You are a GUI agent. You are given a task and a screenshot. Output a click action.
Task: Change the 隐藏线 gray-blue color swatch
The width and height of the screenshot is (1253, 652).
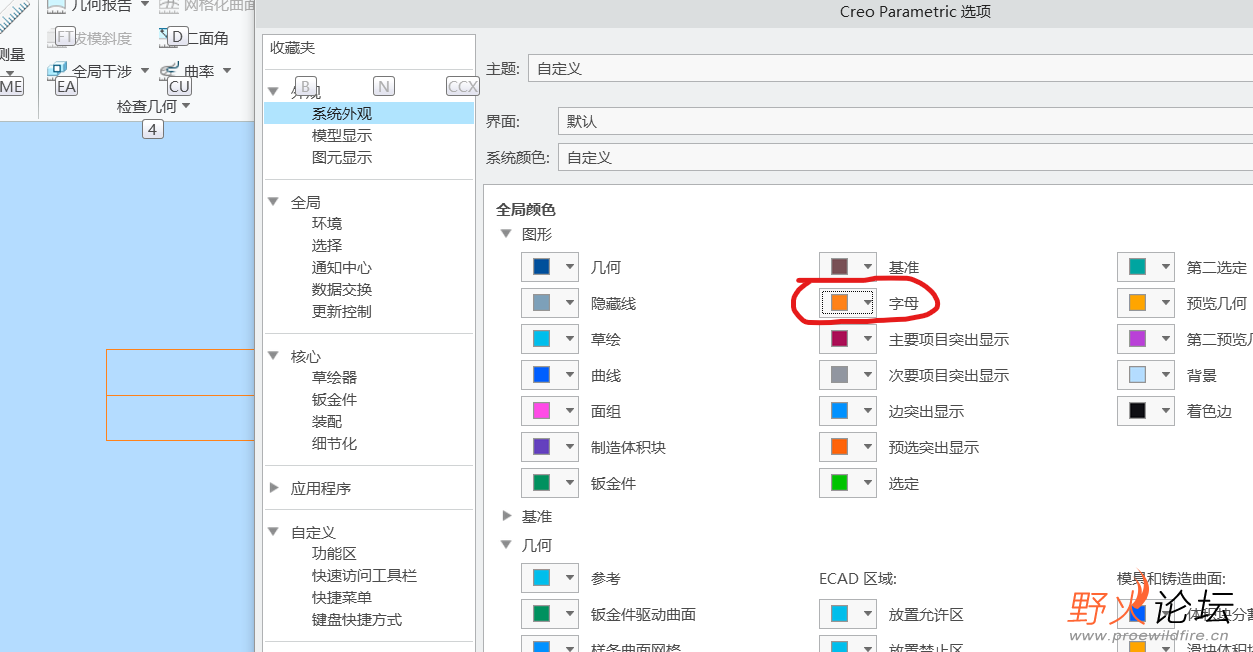(x=549, y=303)
